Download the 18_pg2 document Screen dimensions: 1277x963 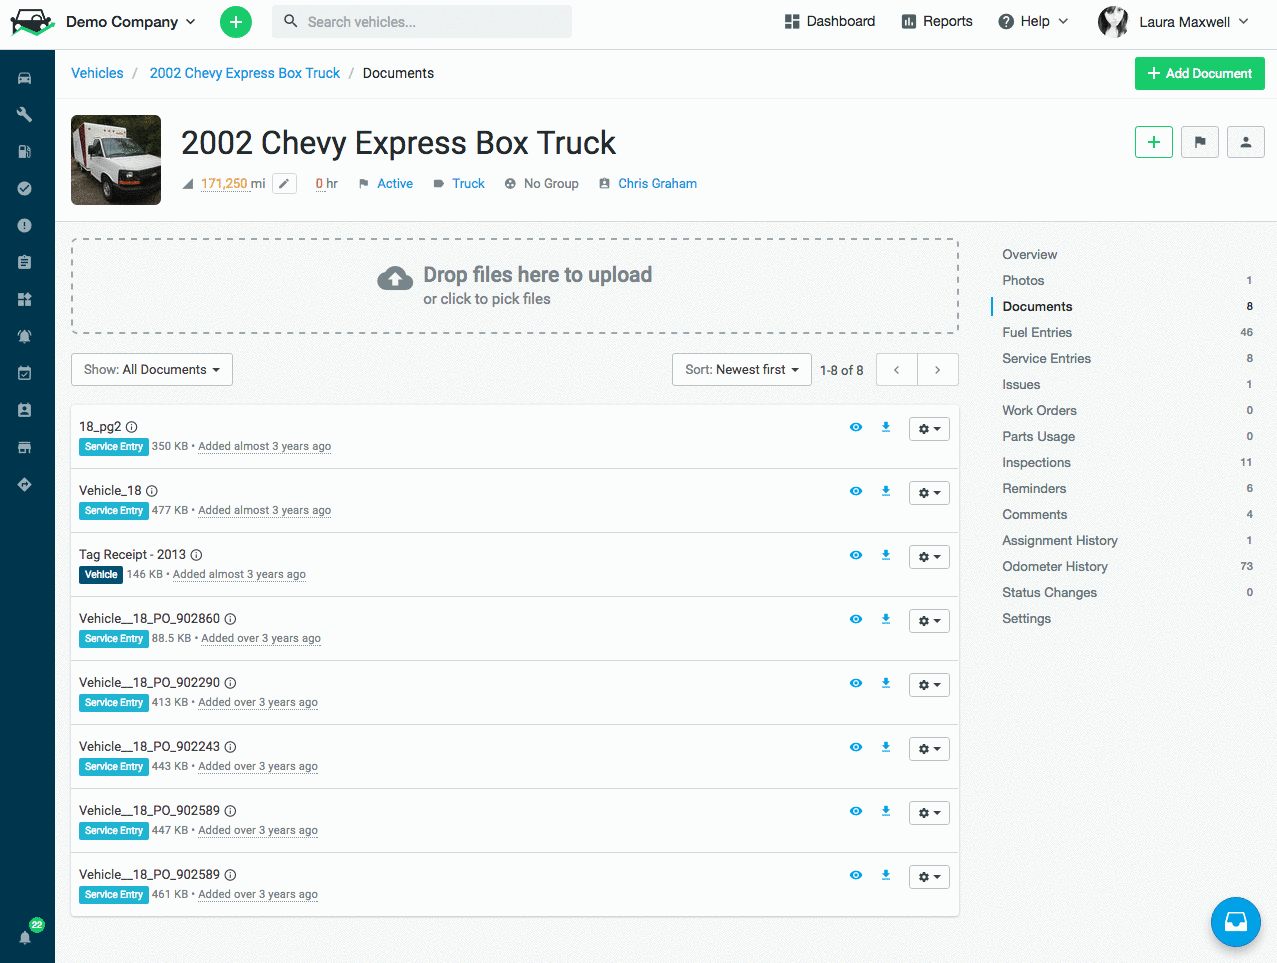pyautogui.click(x=886, y=427)
